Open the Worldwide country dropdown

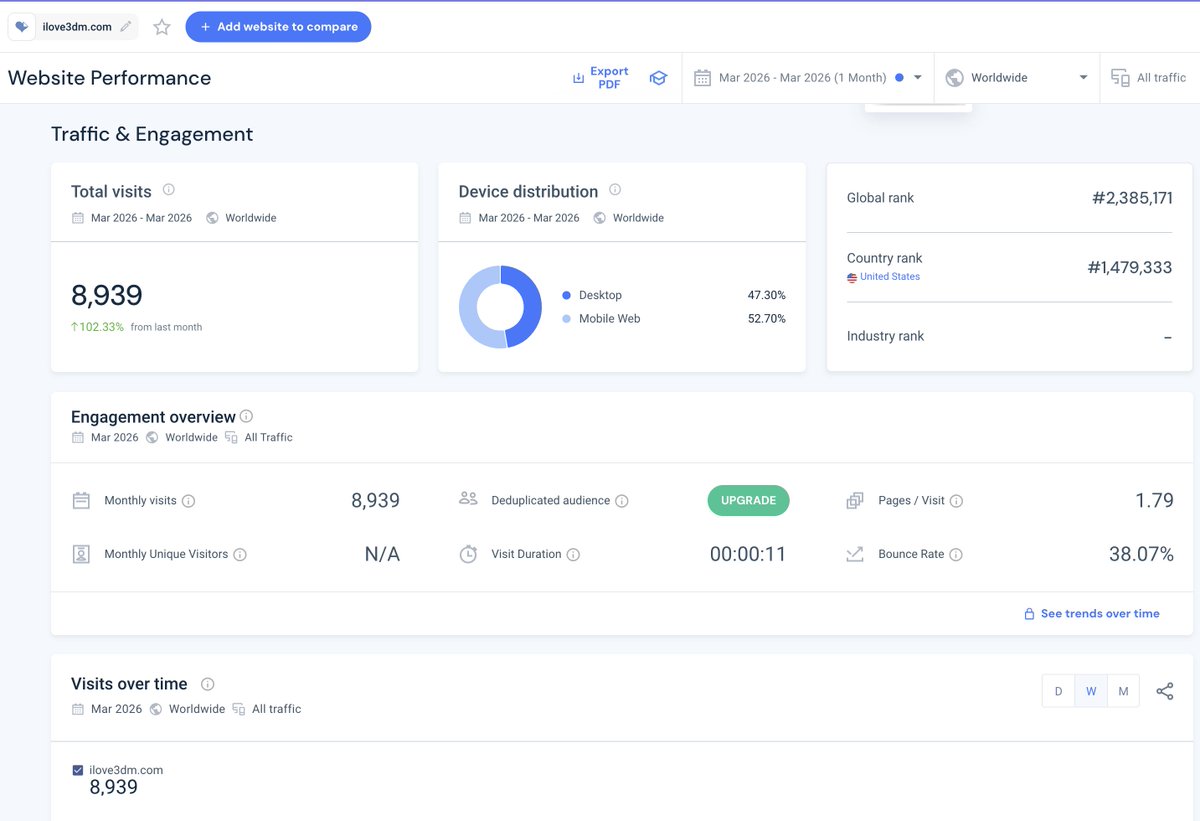1017,78
